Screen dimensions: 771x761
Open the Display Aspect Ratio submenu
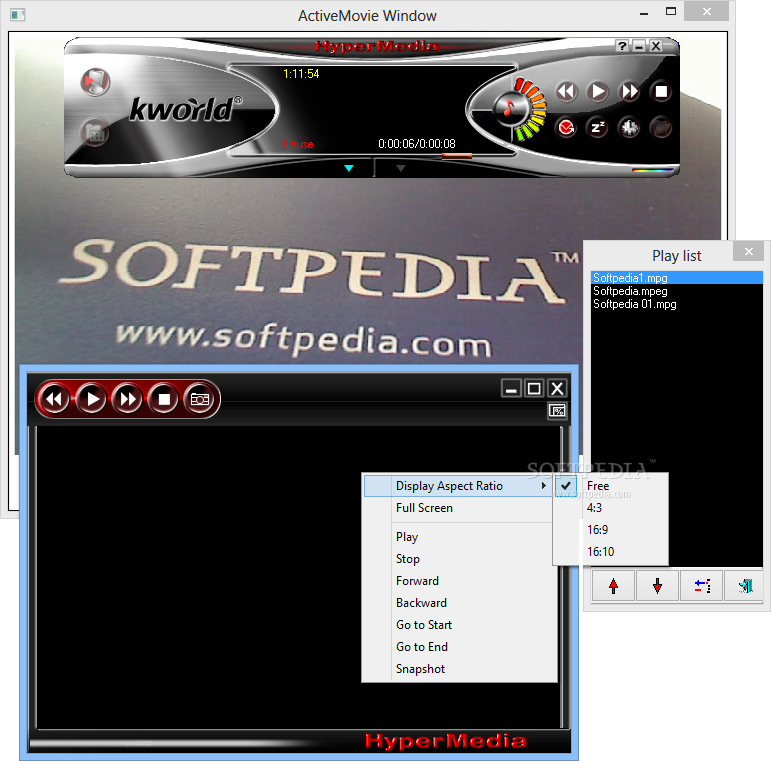pos(458,486)
